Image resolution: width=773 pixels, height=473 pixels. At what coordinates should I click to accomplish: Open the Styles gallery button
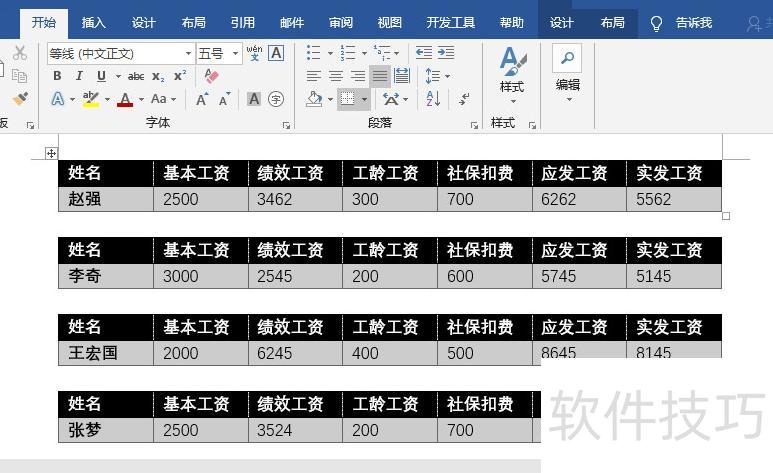pos(512,75)
